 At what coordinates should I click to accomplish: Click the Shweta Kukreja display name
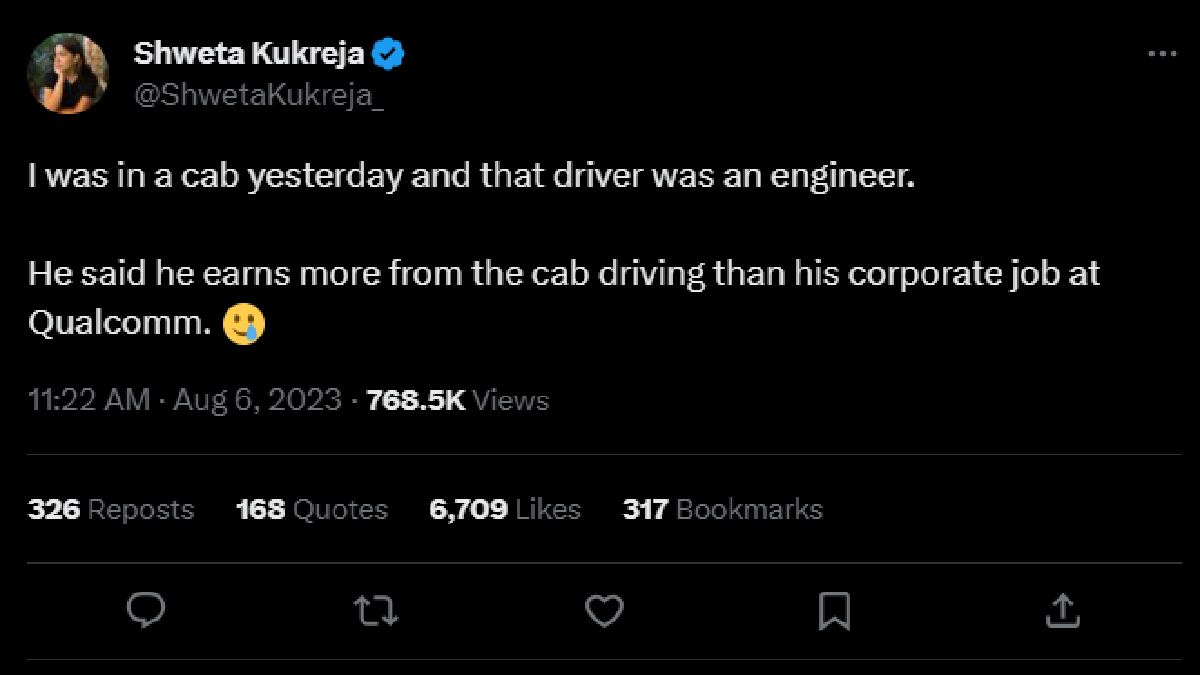(x=250, y=54)
